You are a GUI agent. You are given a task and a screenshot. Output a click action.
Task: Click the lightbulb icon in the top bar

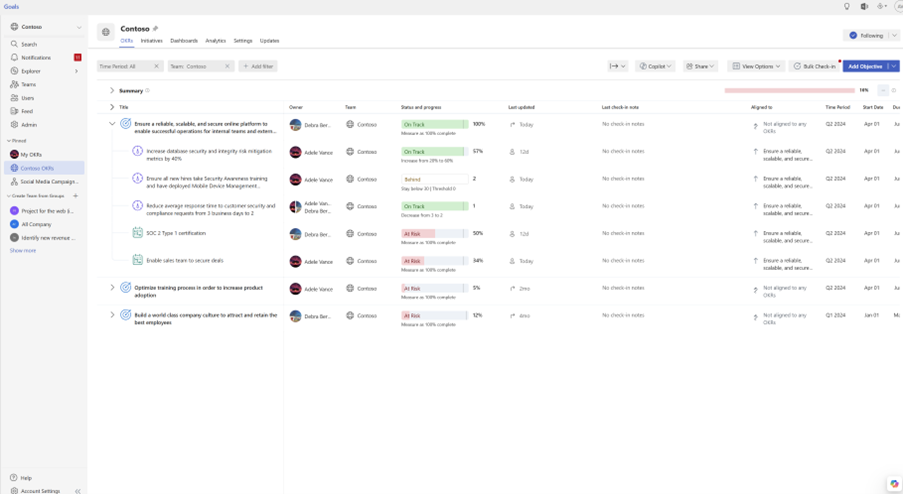pyautogui.click(x=847, y=7)
